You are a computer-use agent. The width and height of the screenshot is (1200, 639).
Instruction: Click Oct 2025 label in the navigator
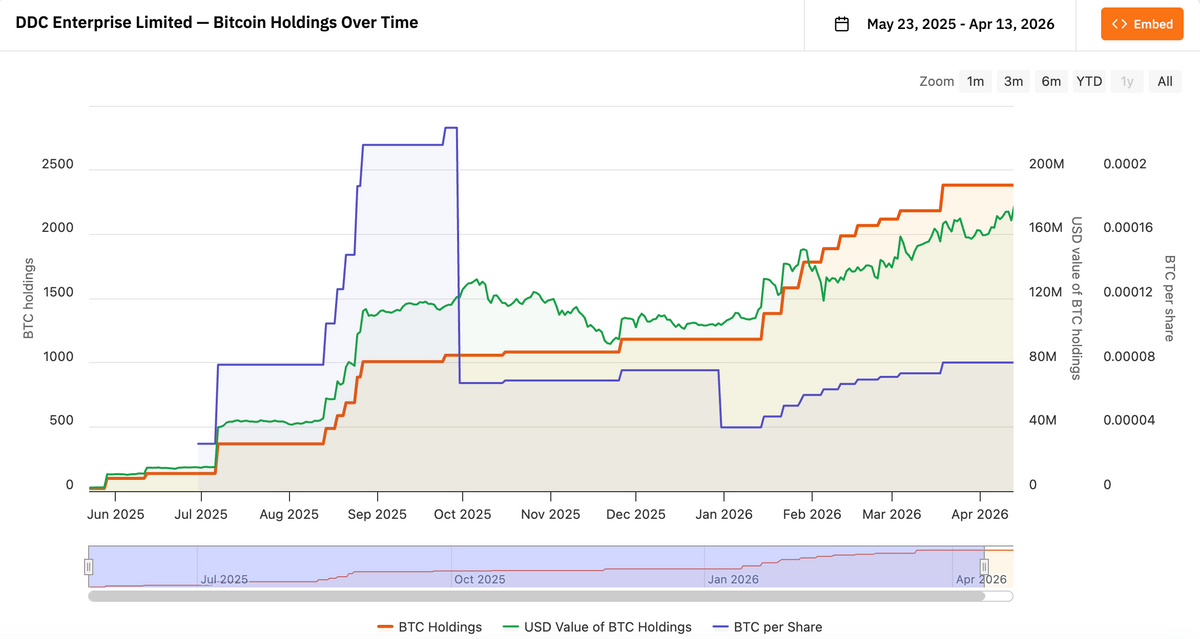[479, 579]
